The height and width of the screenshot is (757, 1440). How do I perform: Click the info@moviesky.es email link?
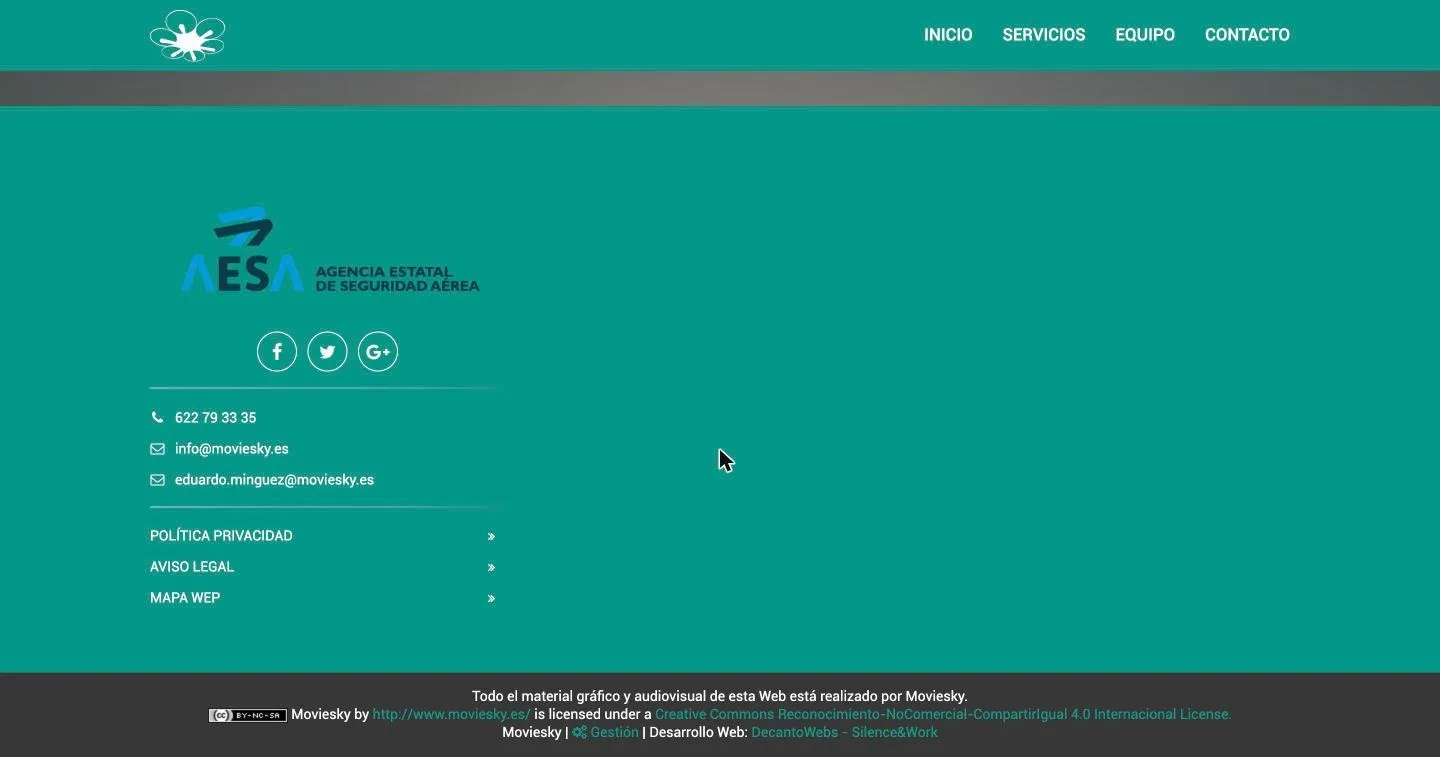pos(232,449)
